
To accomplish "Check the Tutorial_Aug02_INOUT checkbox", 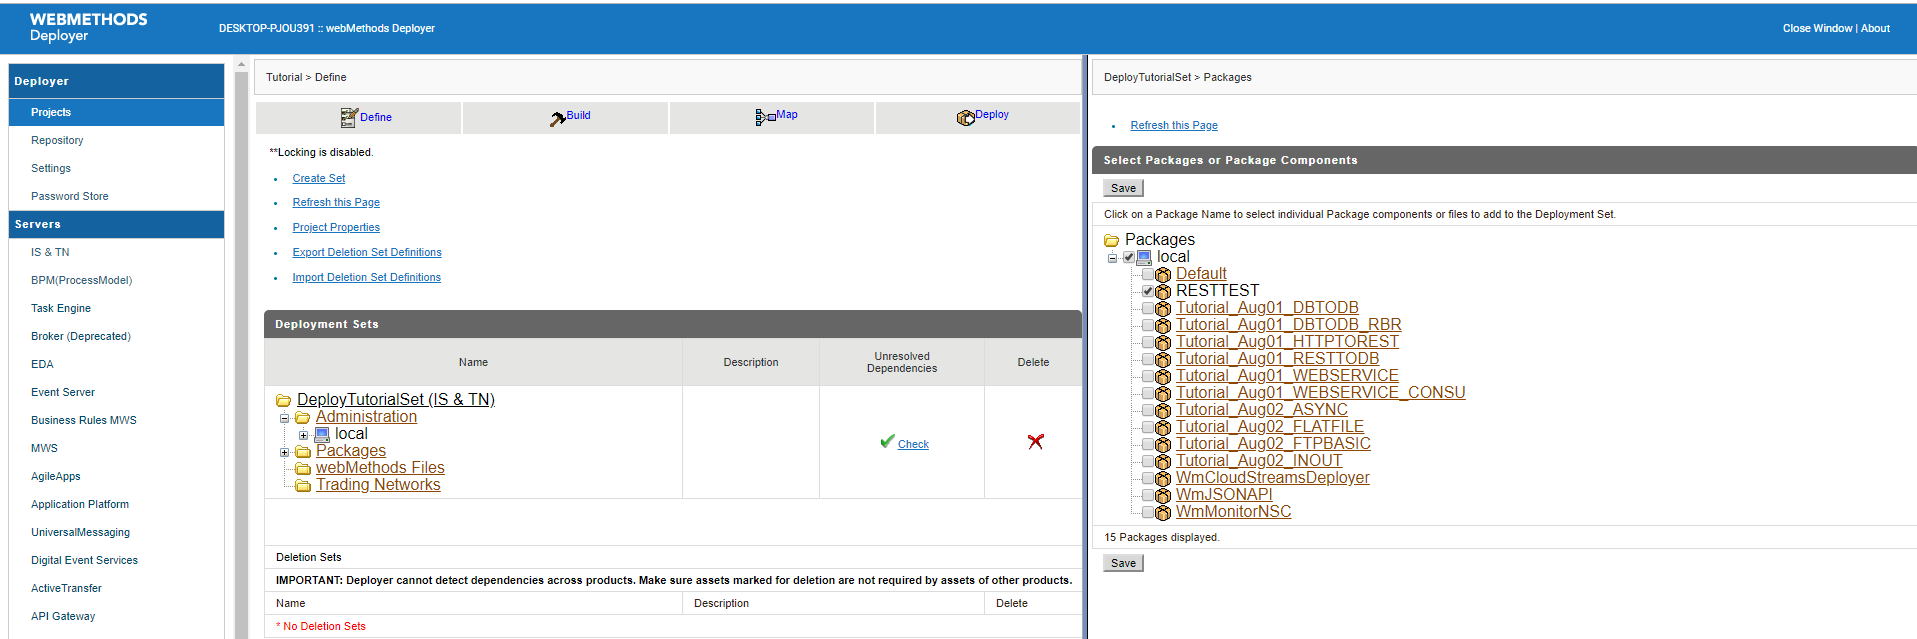I will [1148, 461].
